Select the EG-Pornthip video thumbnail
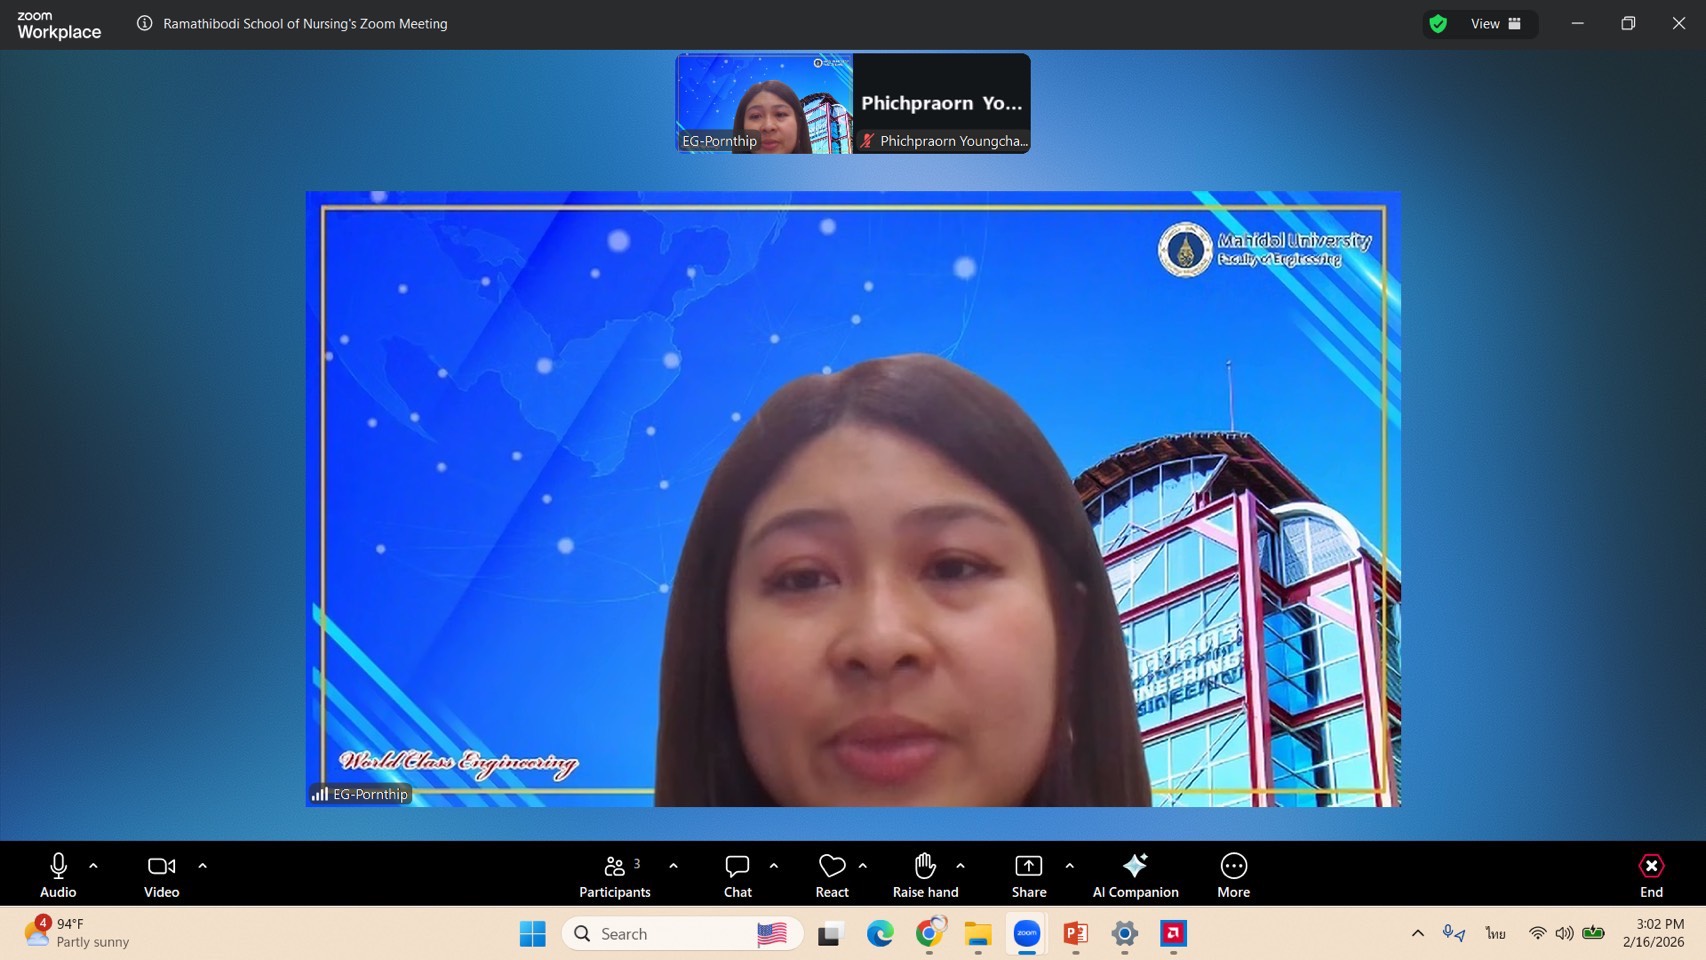This screenshot has width=1706, height=960. pyautogui.click(x=764, y=103)
